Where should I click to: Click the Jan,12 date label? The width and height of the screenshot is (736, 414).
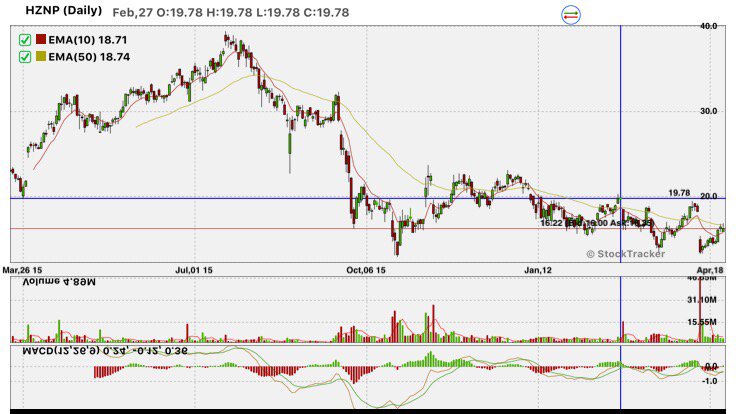click(538, 270)
